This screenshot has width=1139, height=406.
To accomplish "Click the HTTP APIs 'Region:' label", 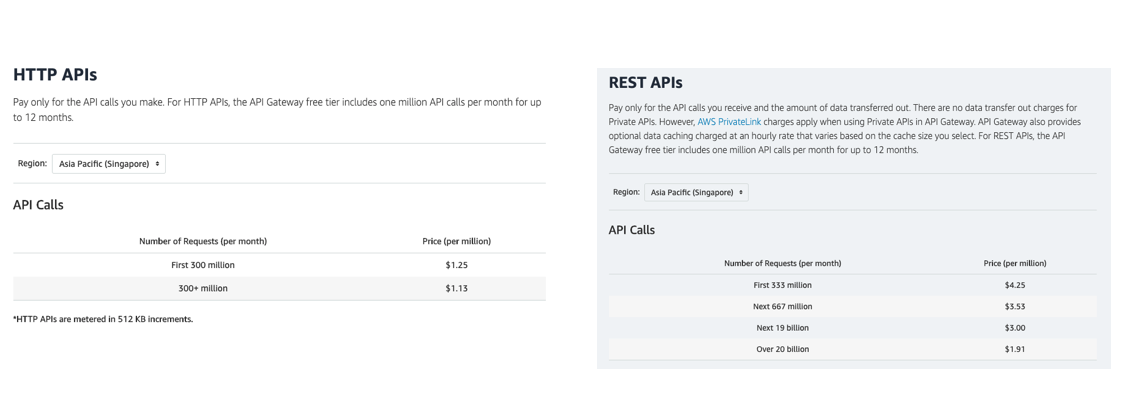I will [x=32, y=163].
